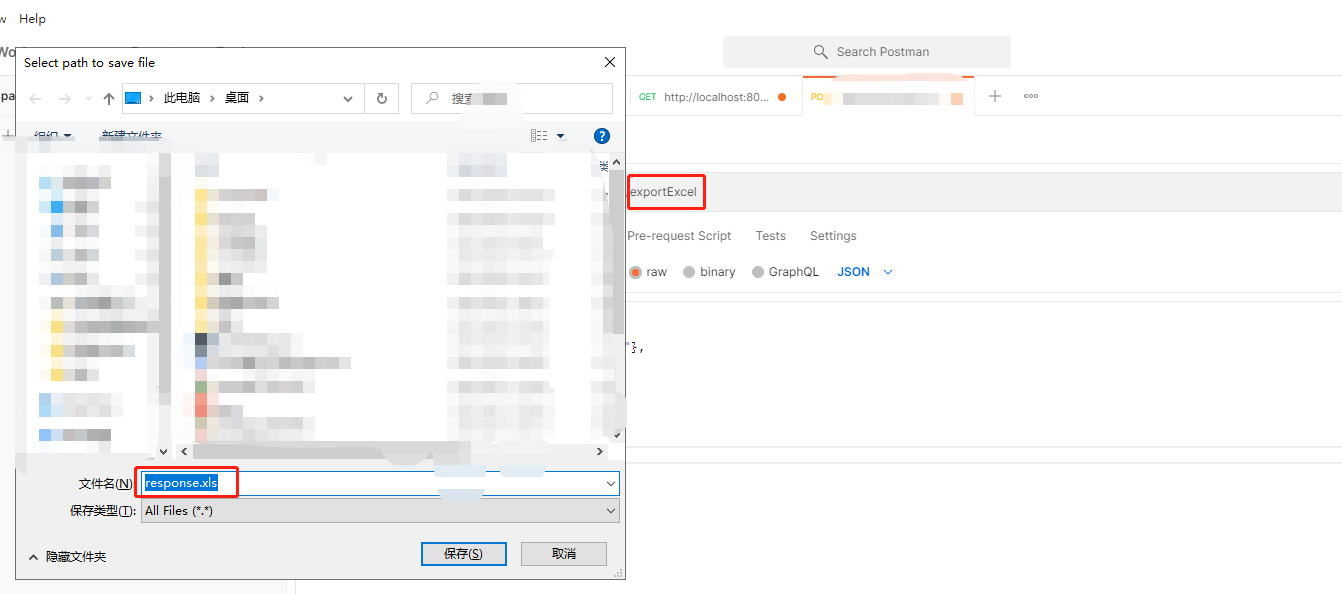
Task: Open the Settings tab
Action: pyautogui.click(x=833, y=236)
